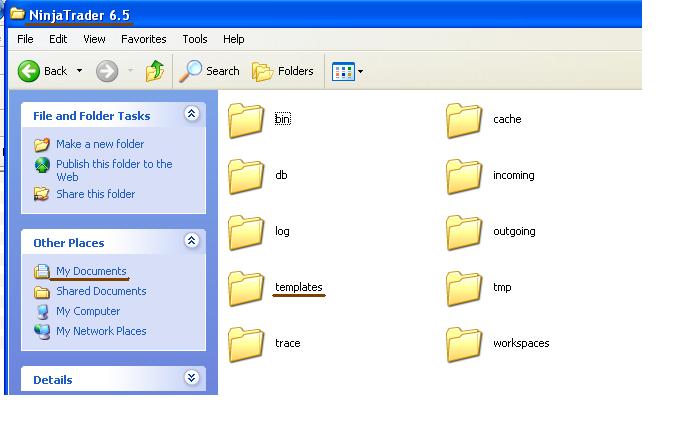Viewport: 689px width, 425px height.
Task: Click the tmp folder name label
Action: tap(502, 287)
